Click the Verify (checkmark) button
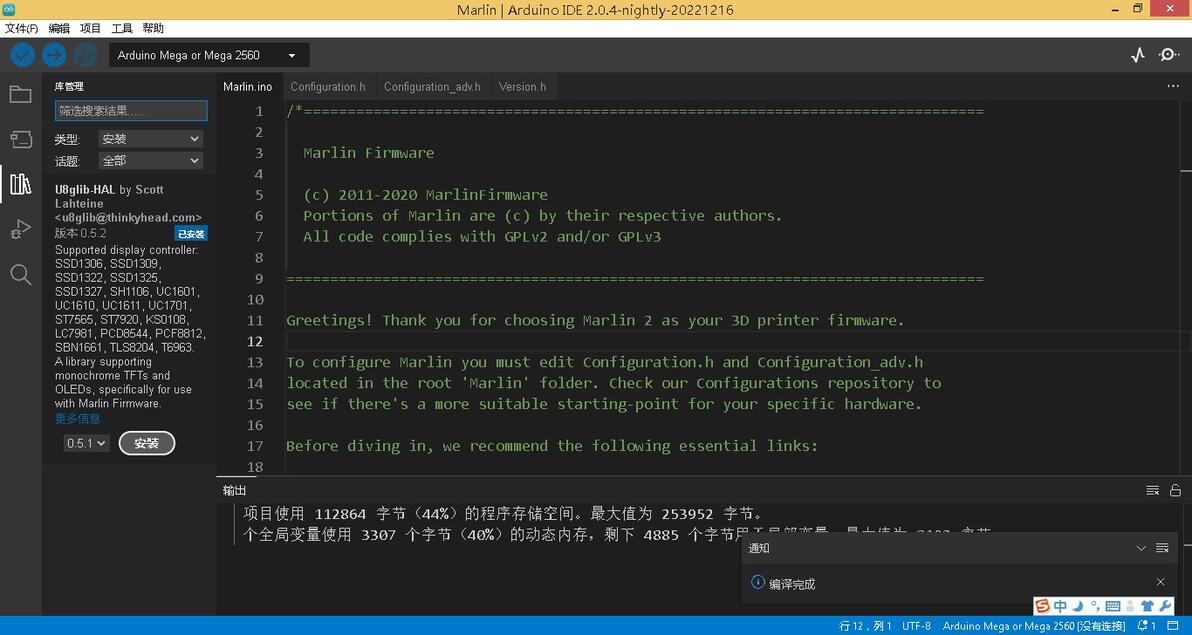 pyautogui.click(x=22, y=55)
